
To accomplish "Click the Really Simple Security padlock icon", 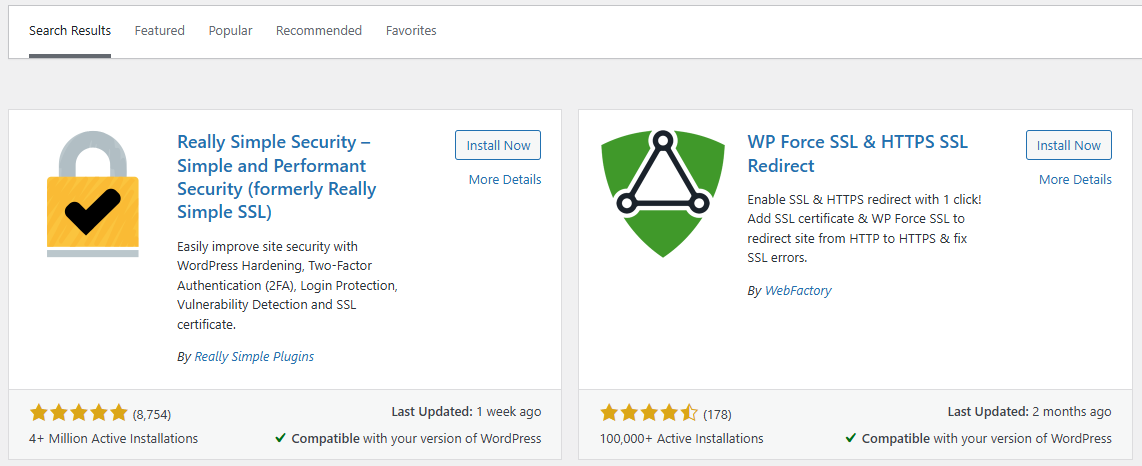I will point(93,194).
